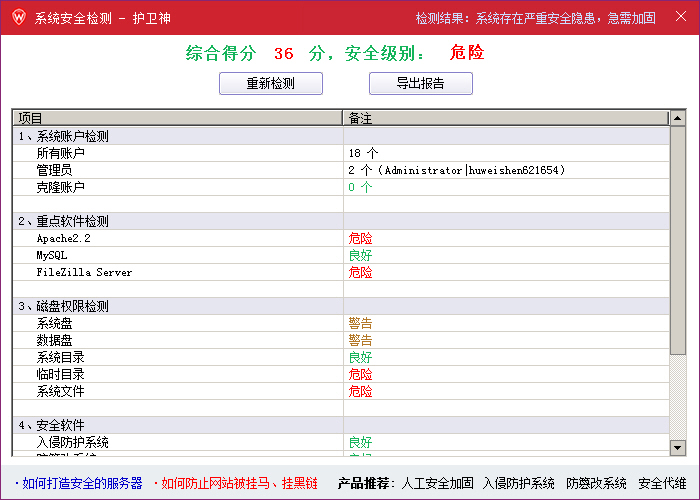Click the 警告 status for 系统盘
Screen dimensions: 700x500
360,323
